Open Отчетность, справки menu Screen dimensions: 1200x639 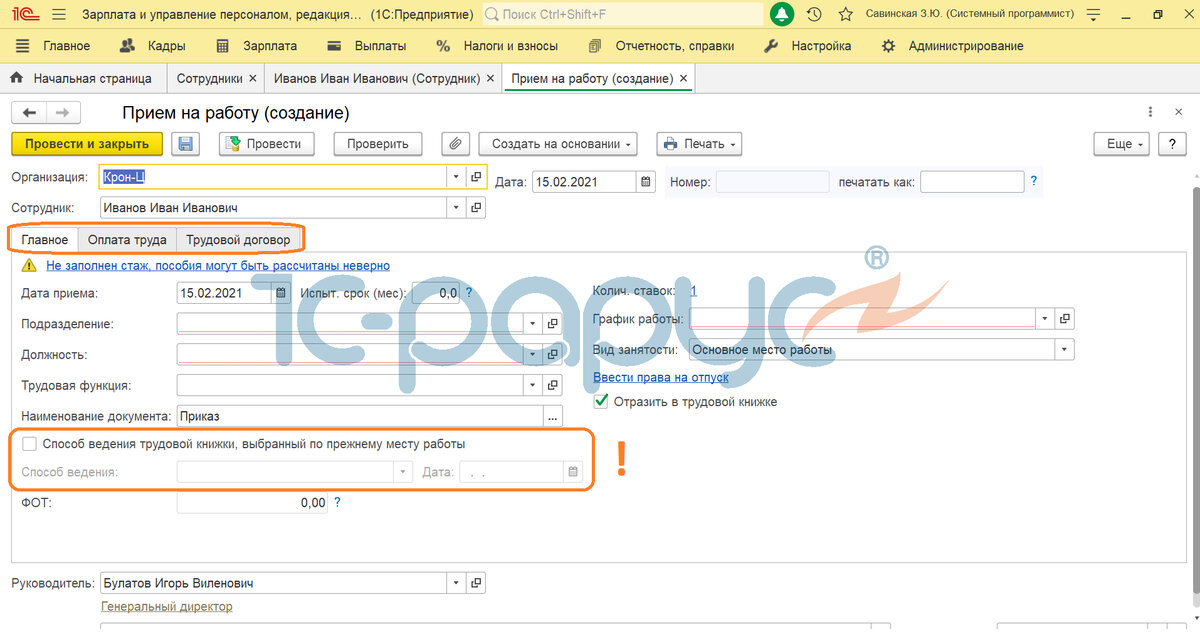pos(662,46)
